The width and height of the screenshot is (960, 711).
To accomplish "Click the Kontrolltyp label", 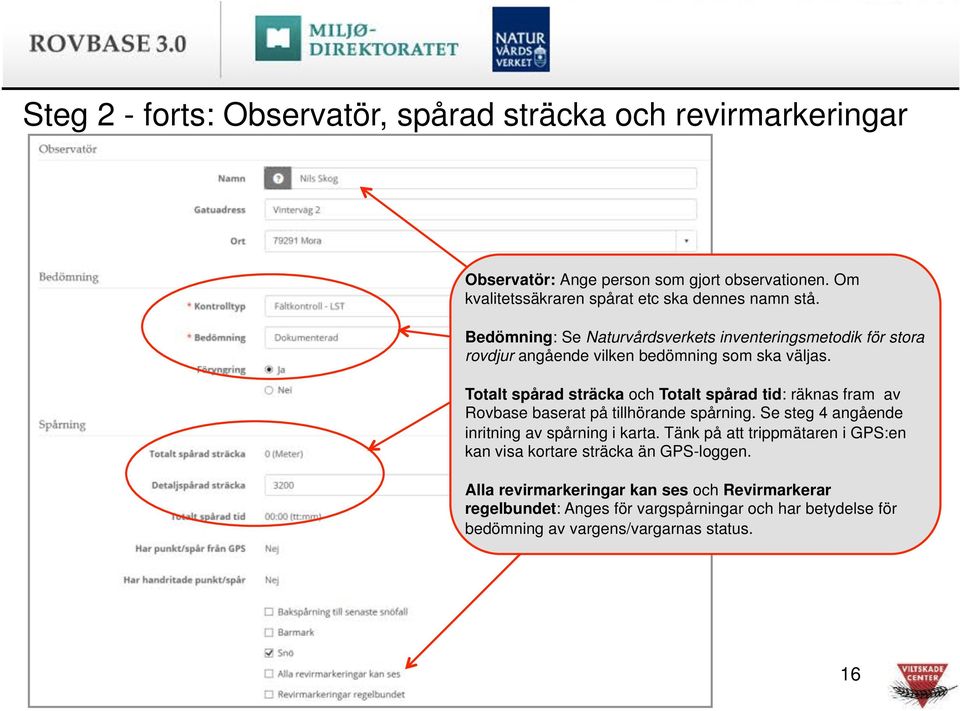I will (219, 306).
